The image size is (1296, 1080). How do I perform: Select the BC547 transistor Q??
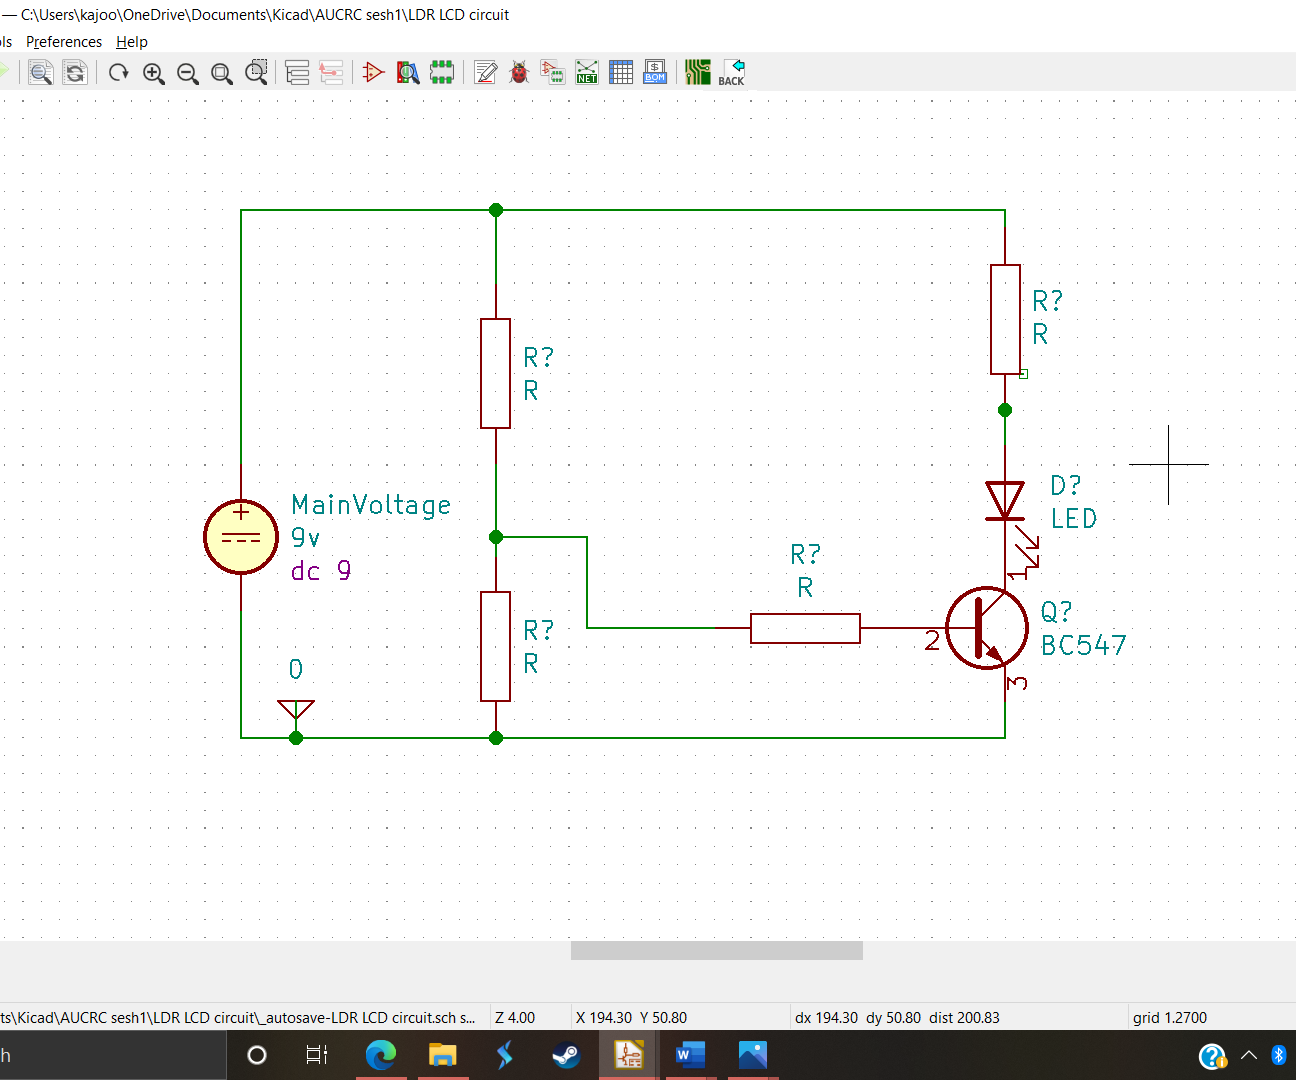[x=988, y=628]
